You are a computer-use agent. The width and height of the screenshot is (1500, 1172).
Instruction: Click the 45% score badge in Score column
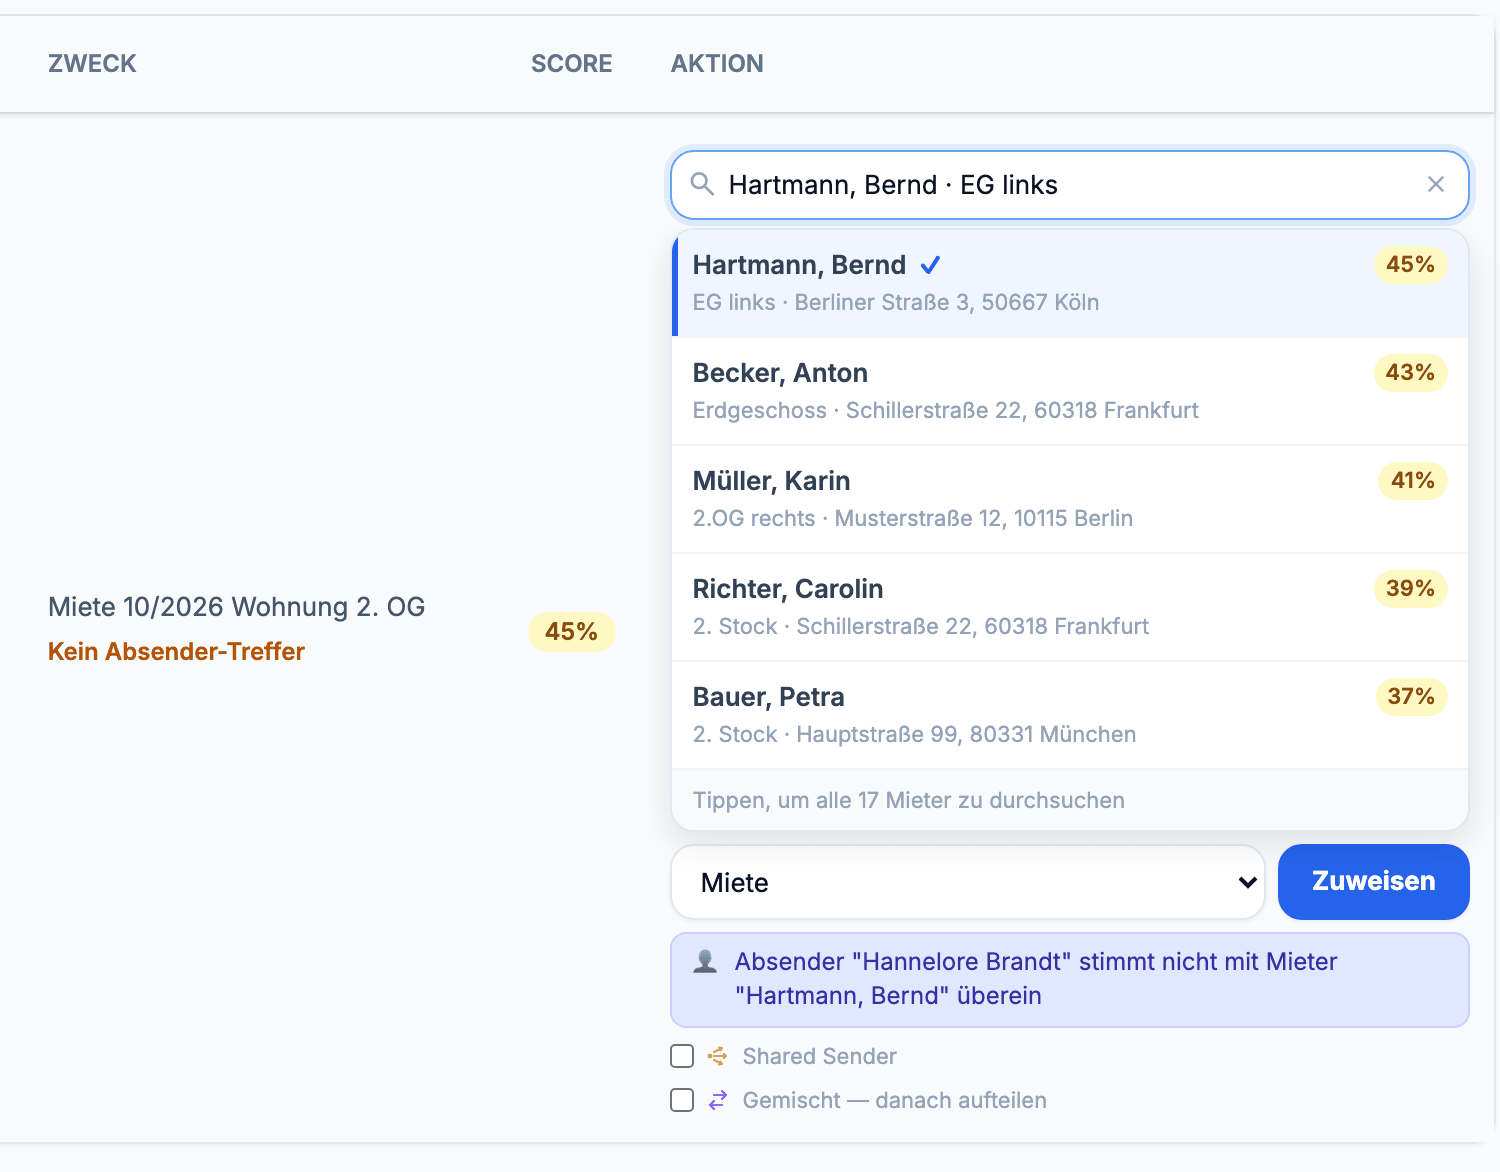click(x=571, y=632)
